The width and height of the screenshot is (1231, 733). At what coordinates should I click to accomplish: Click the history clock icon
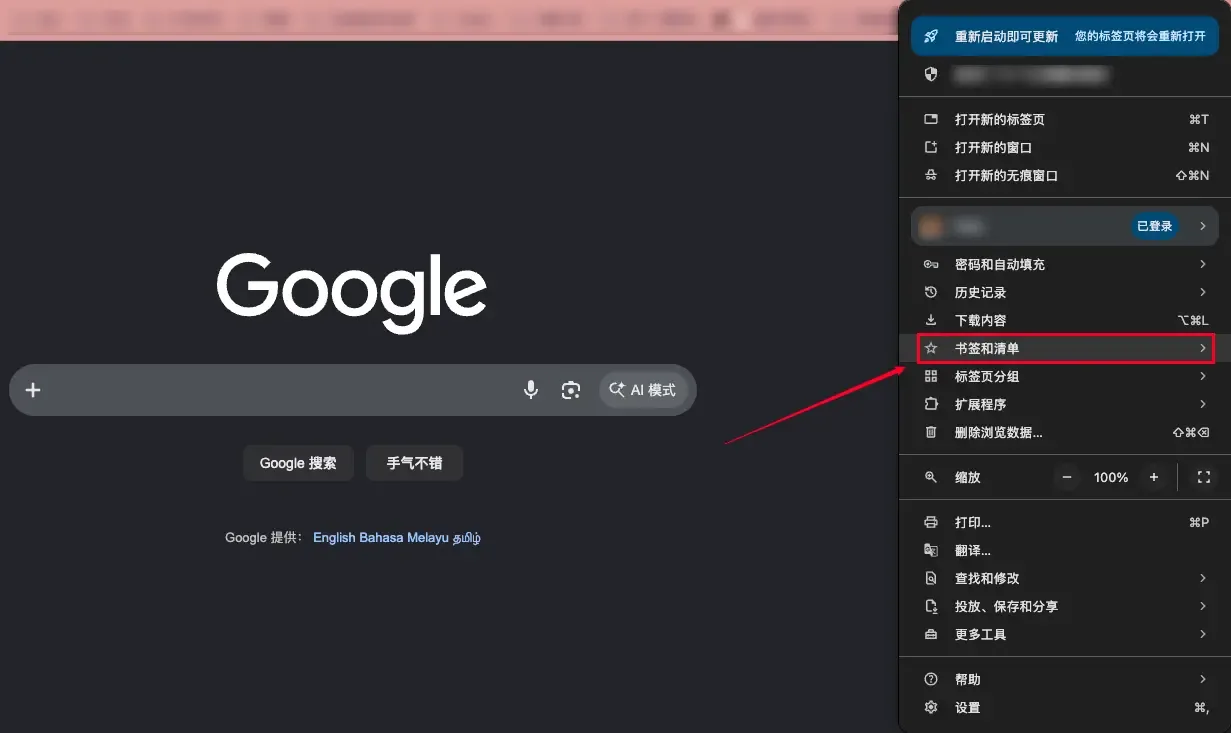click(x=931, y=292)
